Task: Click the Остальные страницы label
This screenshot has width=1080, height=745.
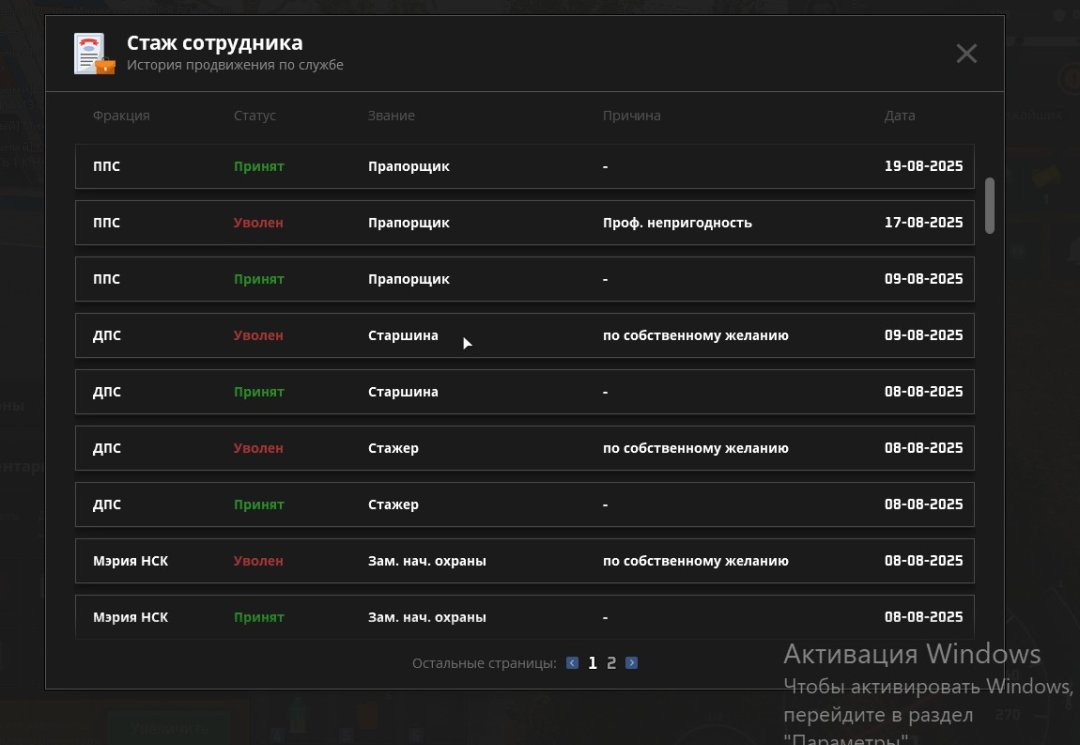Action: tap(484, 663)
